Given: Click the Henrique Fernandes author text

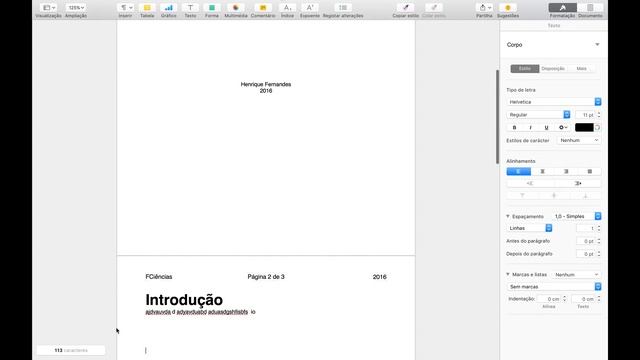Looking at the screenshot, I should (266, 84).
